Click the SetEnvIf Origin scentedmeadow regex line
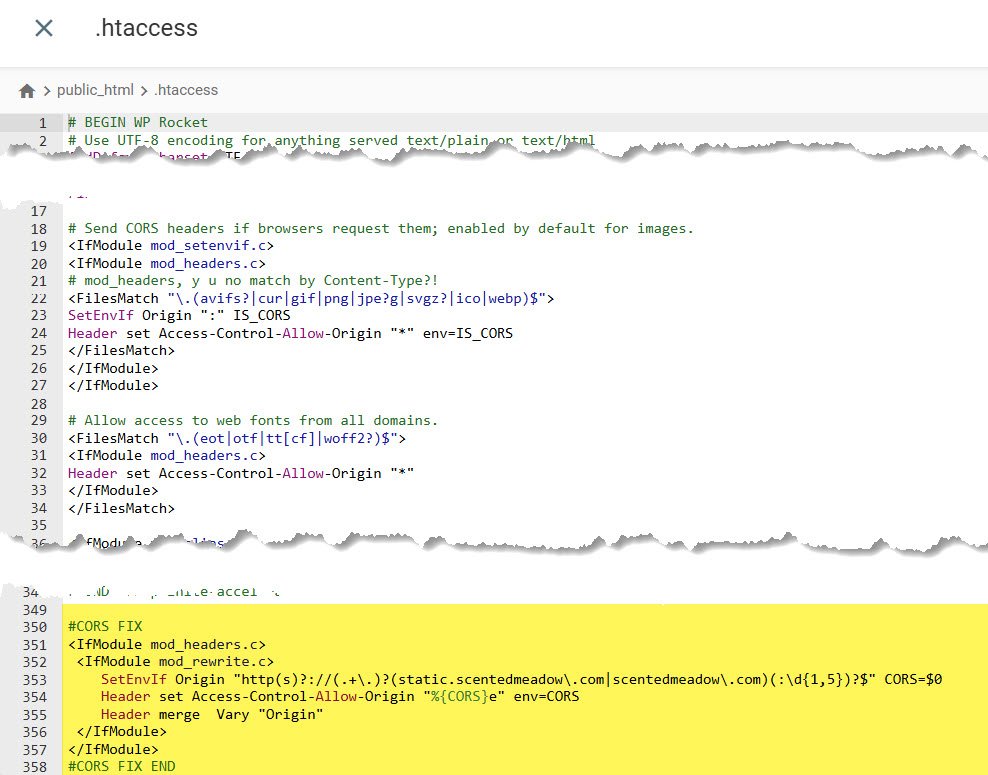The width and height of the screenshot is (988, 775). [522, 679]
